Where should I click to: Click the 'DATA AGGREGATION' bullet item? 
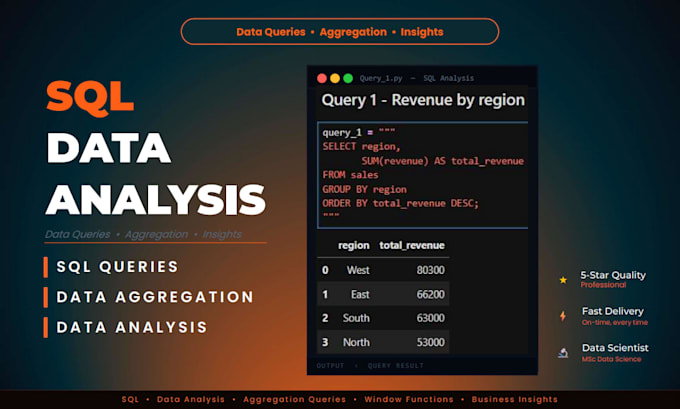(x=155, y=297)
